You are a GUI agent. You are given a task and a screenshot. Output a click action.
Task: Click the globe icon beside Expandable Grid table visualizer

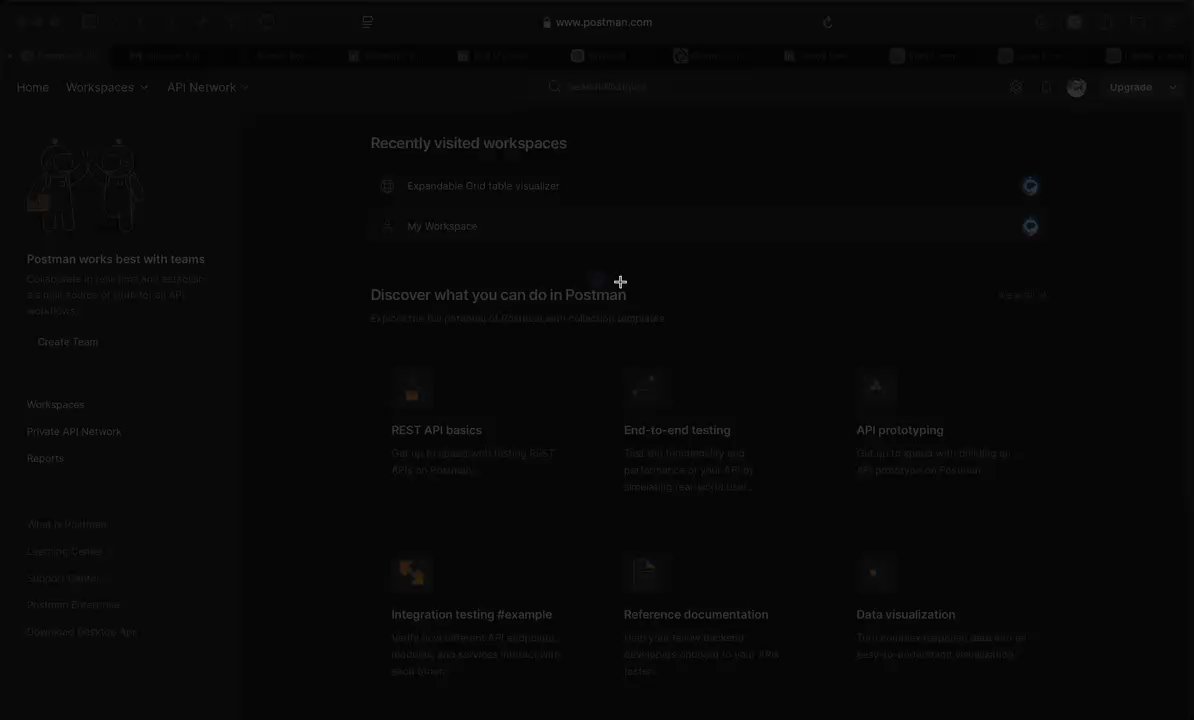(x=387, y=186)
